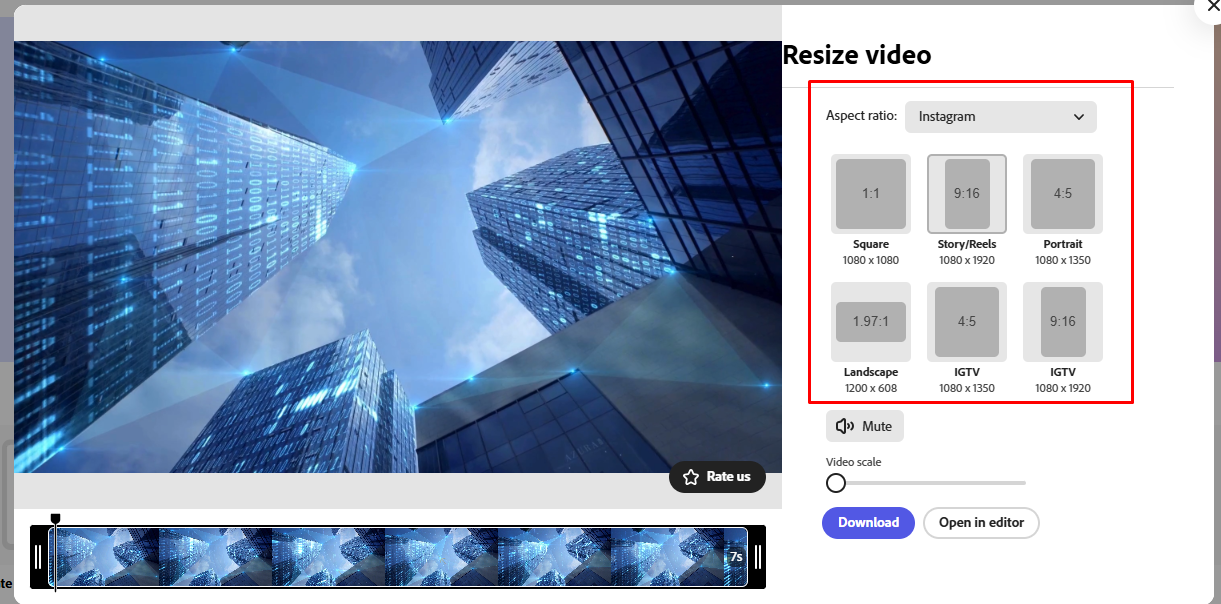Click the Portrait label text
Image resolution: width=1221 pixels, height=604 pixels.
pyautogui.click(x=1063, y=244)
